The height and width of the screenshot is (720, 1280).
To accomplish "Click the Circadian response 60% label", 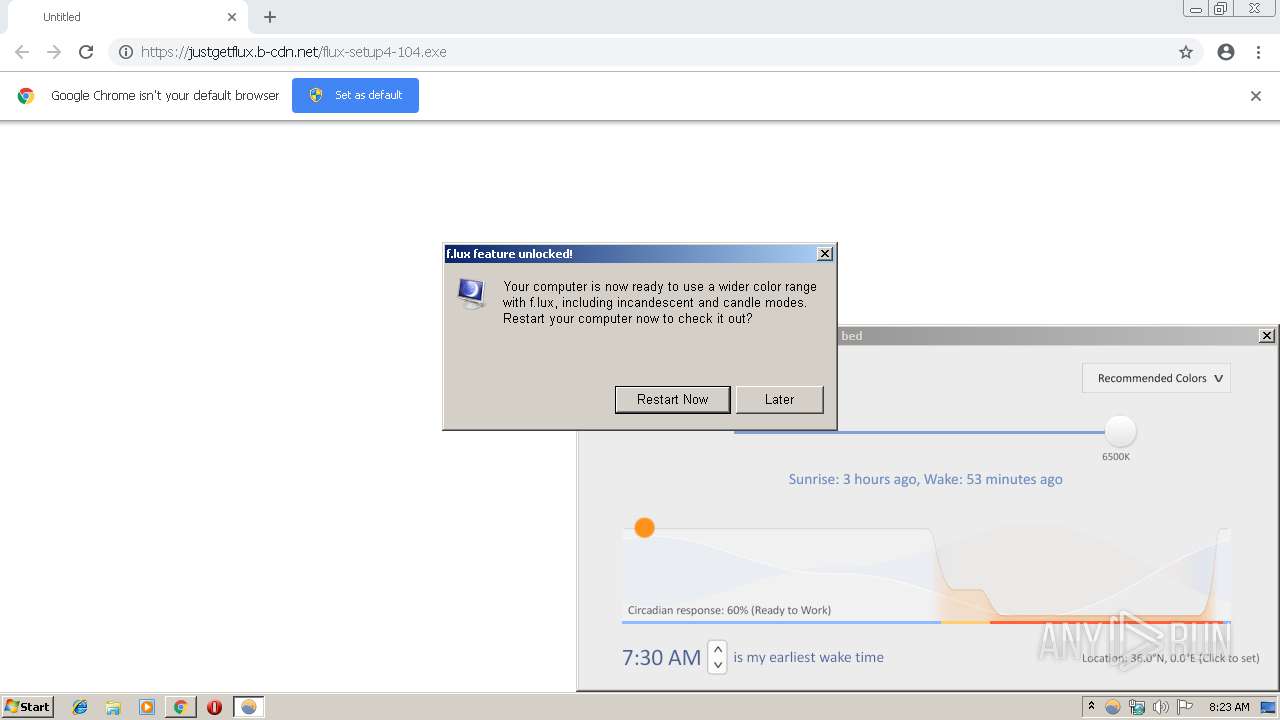I will pos(729,610).
